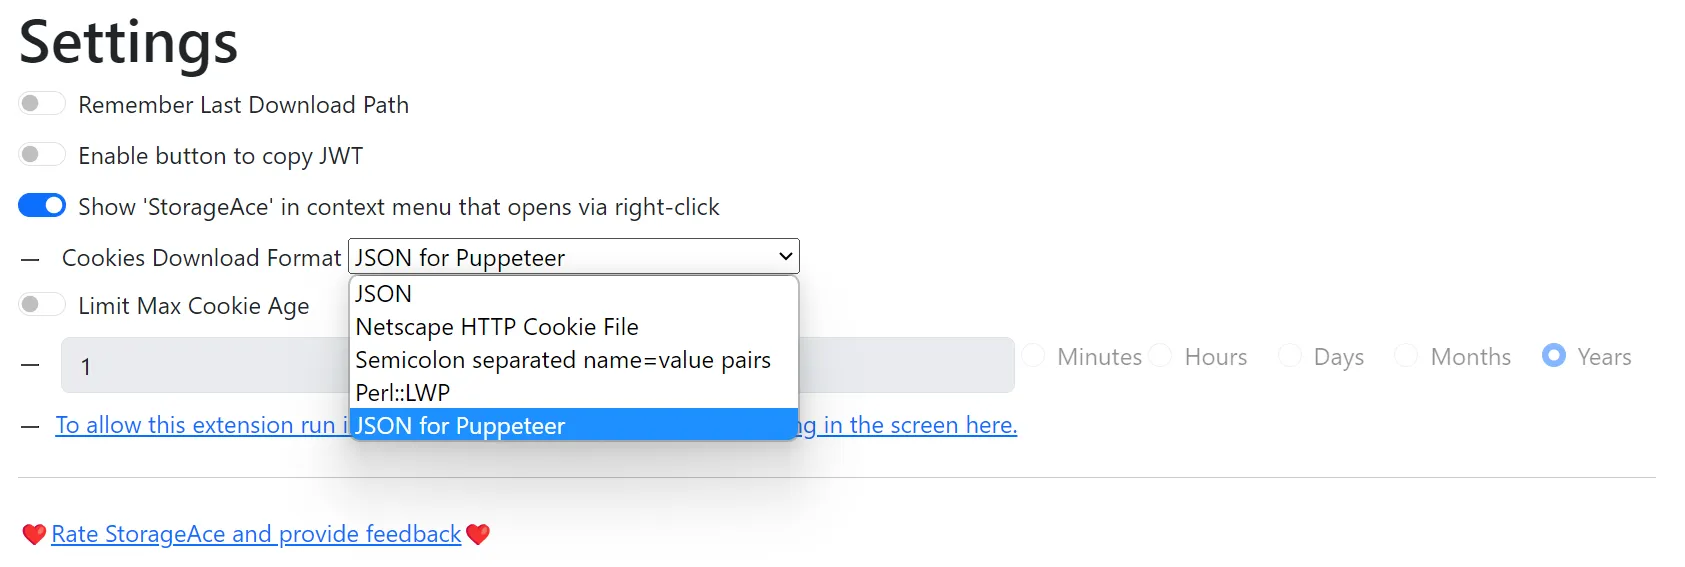Image resolution: width=1685 pixels, height=567 pixels.
Task: Select Netscape HTTP Cookie File option
Action: click(497, 327)
